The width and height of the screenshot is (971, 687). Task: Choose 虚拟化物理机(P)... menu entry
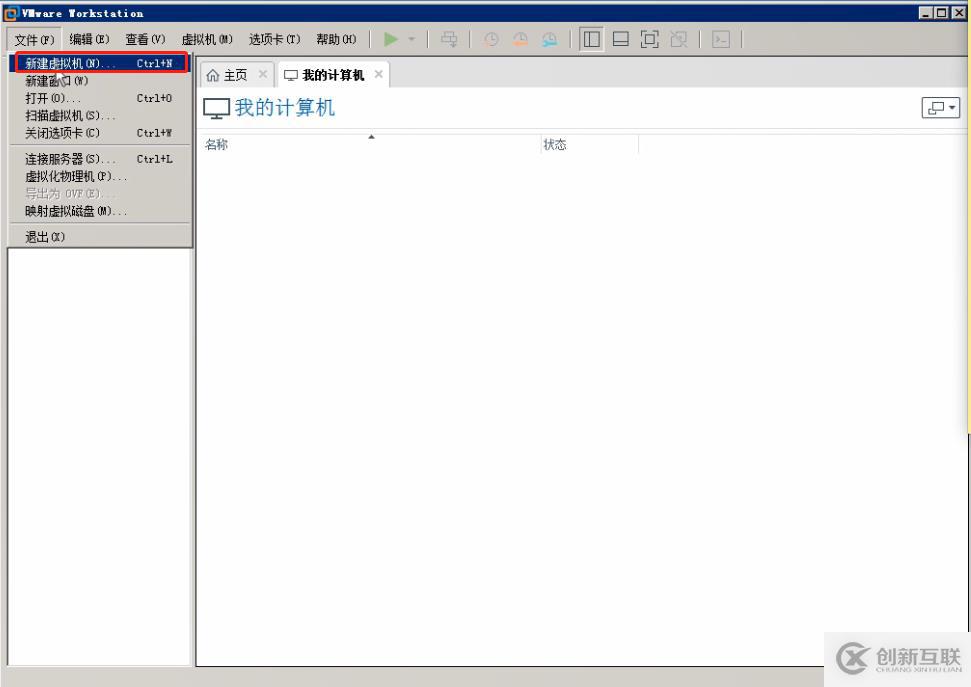tap(100, 176)
